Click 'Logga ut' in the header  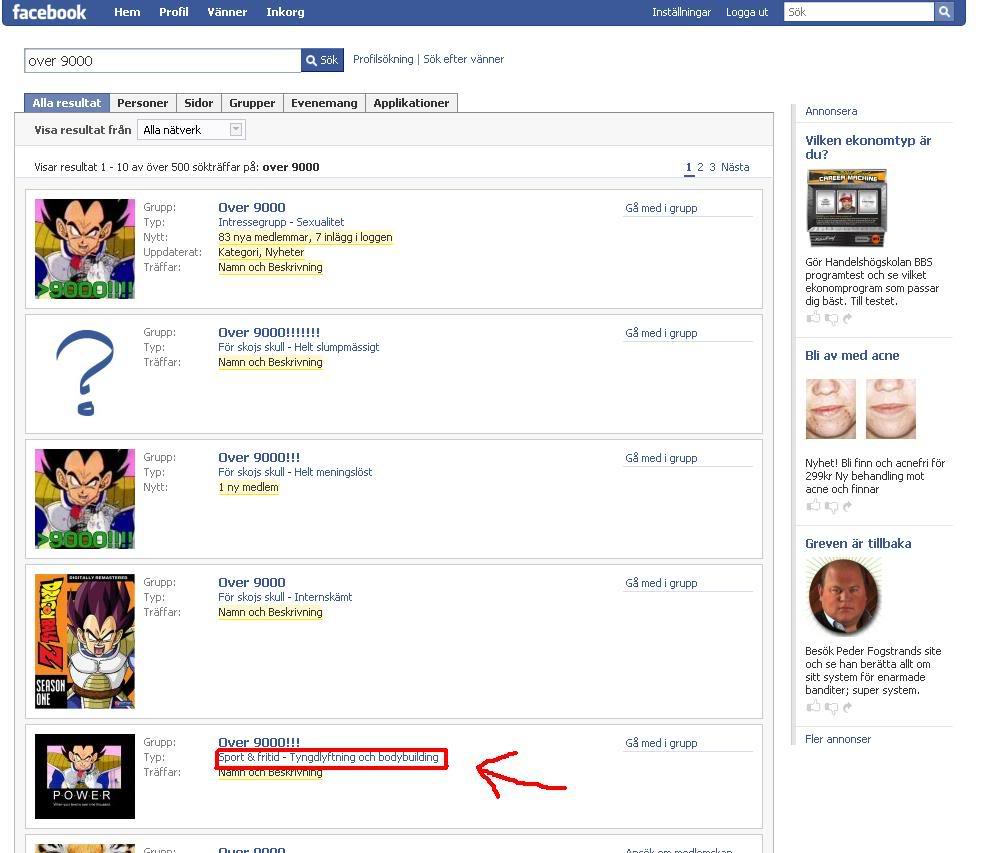747,12
